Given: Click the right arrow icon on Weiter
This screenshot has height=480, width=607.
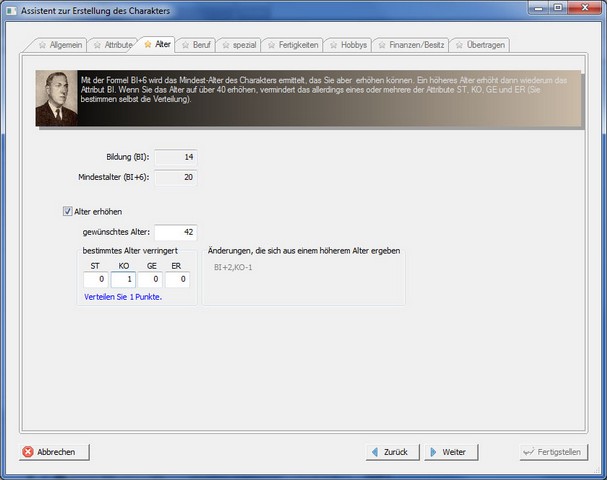Looking at the screenshot, I should coord(434,452).
